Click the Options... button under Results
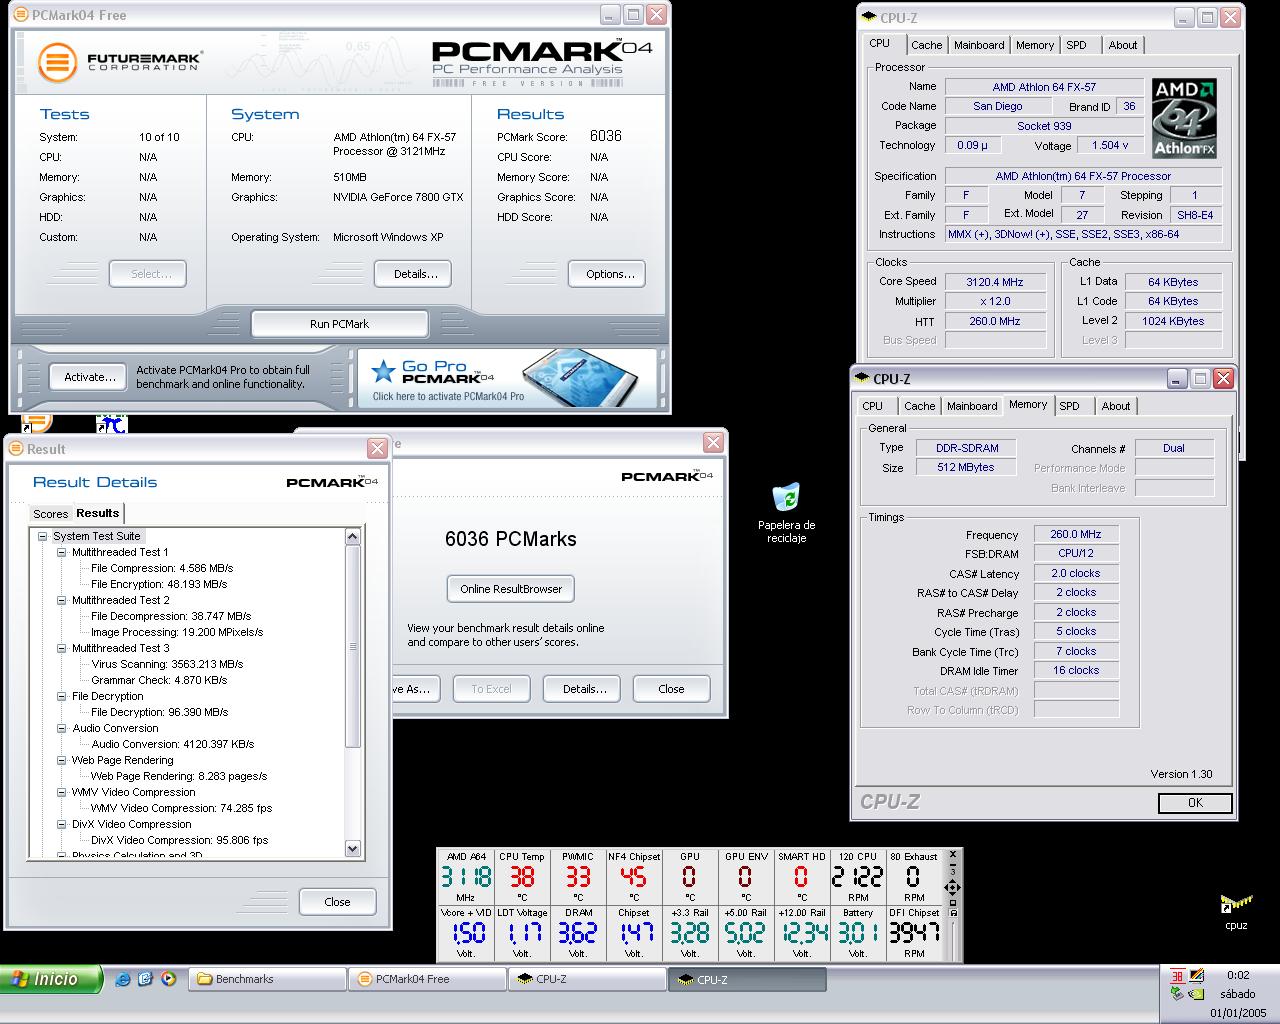The height and width of the screenshot is (1024, 1280). point(609,274)
